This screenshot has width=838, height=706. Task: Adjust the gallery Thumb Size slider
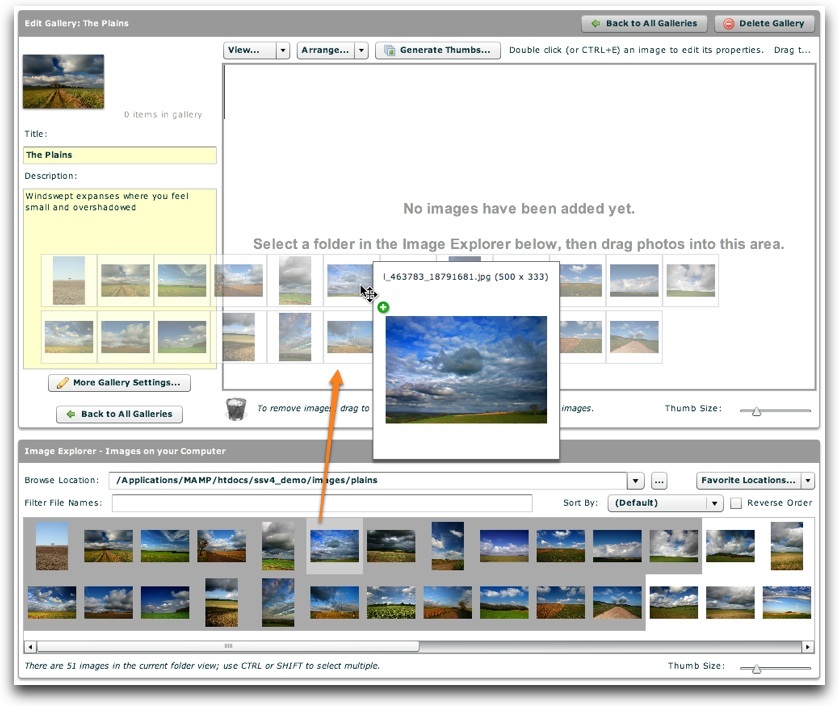(757, 410)
